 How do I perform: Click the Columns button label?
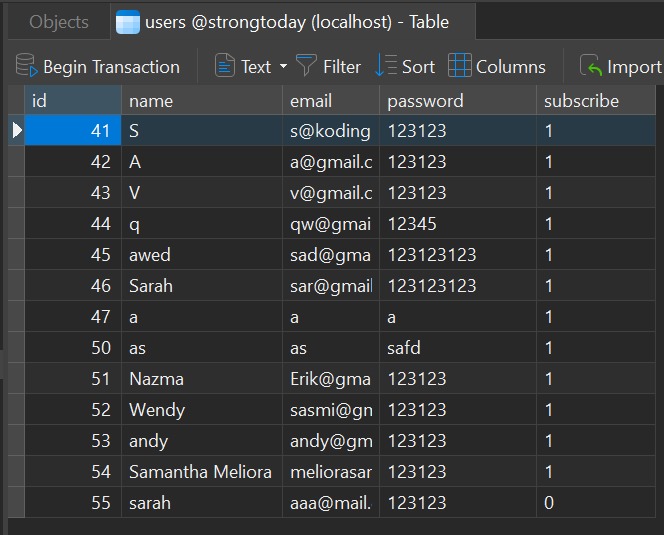(511, 67)
